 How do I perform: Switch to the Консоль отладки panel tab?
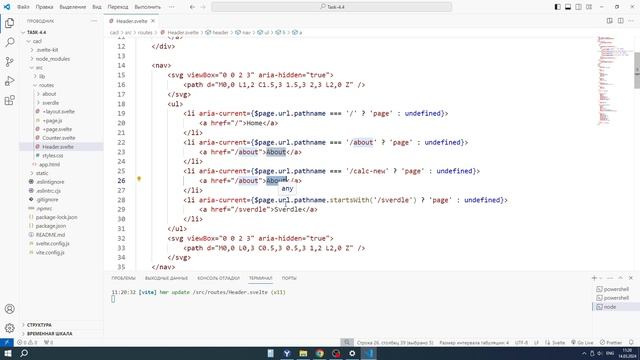tap(218, 278)
